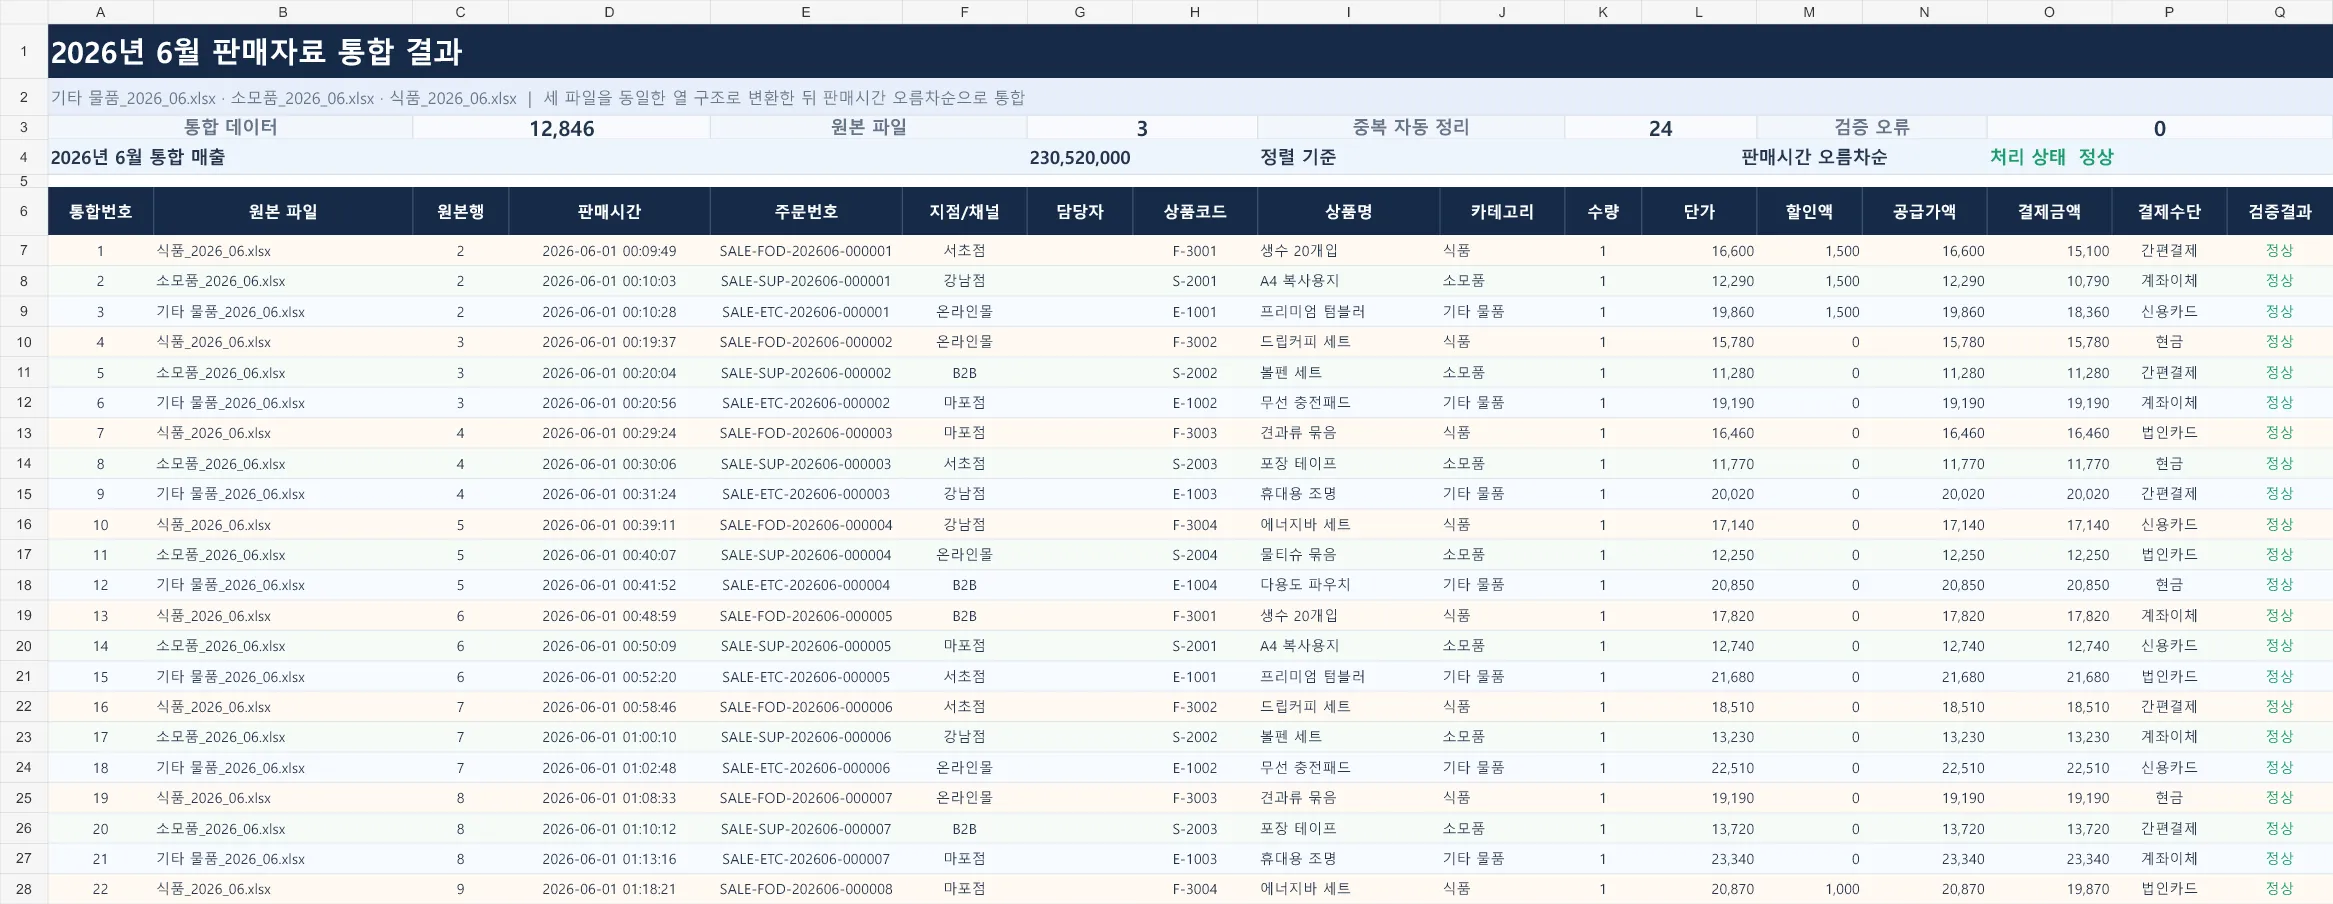Click the 주문번호 table header
Viewport: 2333px width, 904px height.
coord(806,211)
